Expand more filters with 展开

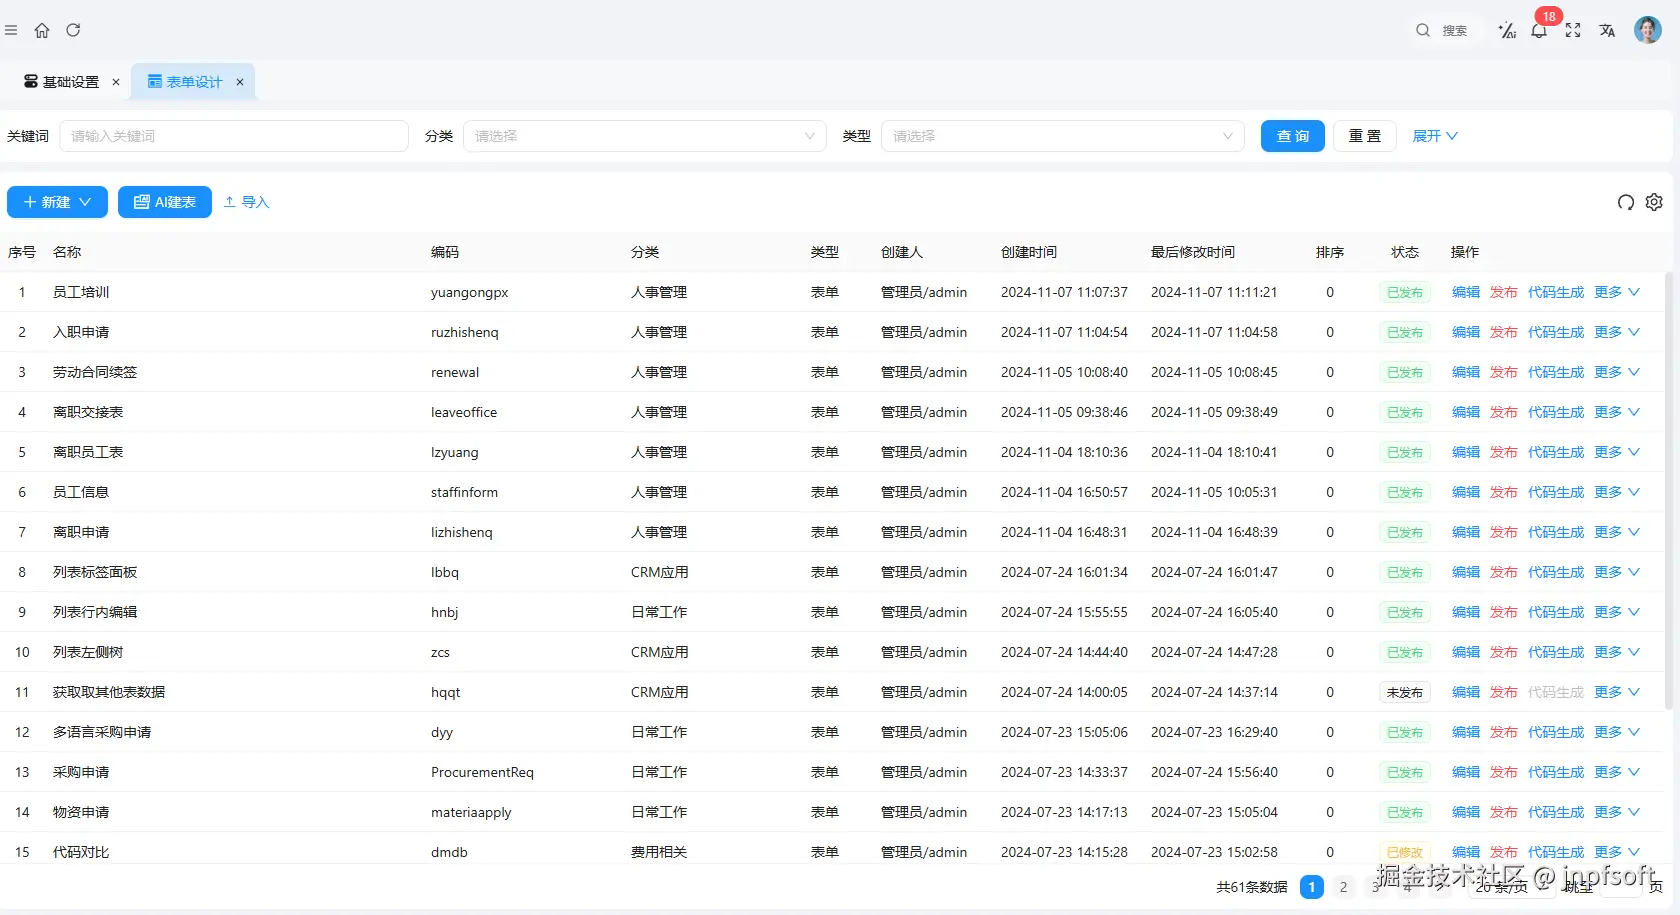pos(1435,136)
